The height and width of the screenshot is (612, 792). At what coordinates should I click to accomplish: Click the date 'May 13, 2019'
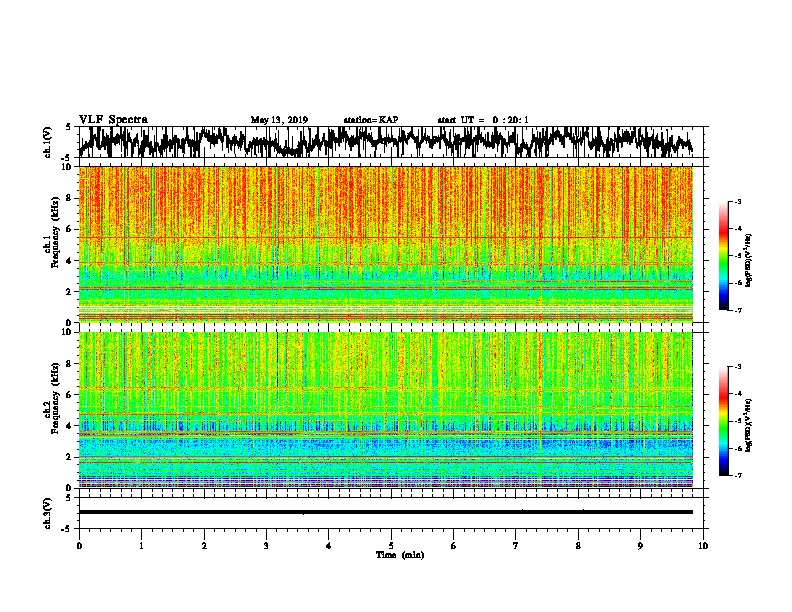279,120
